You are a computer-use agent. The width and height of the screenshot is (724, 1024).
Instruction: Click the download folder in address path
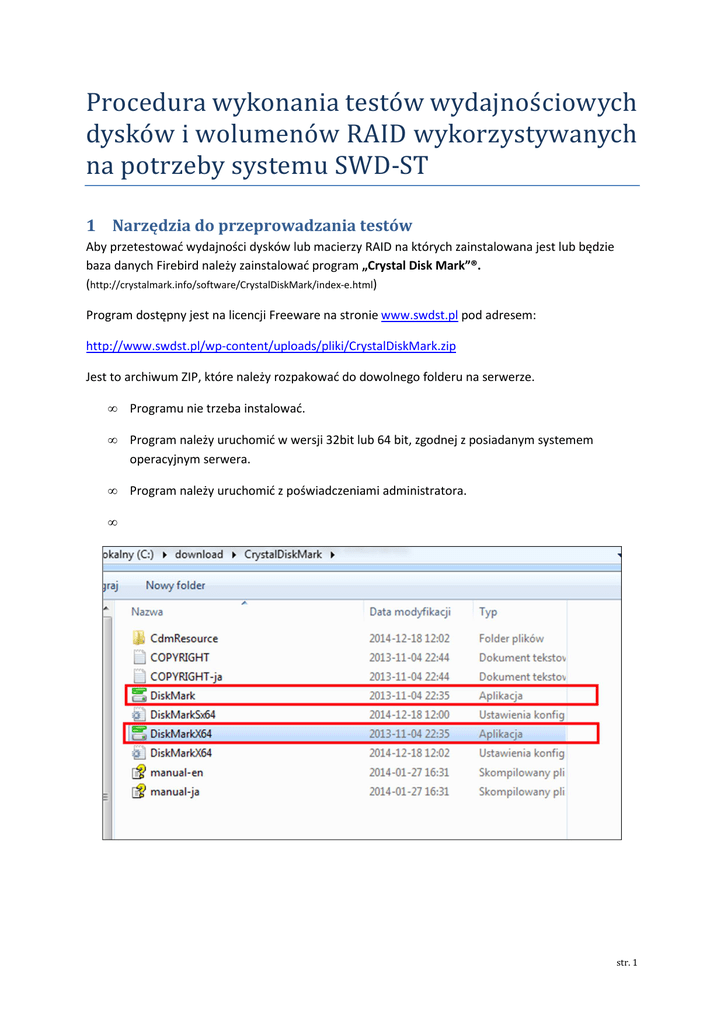pyautogui.click(x=199, y=554)
